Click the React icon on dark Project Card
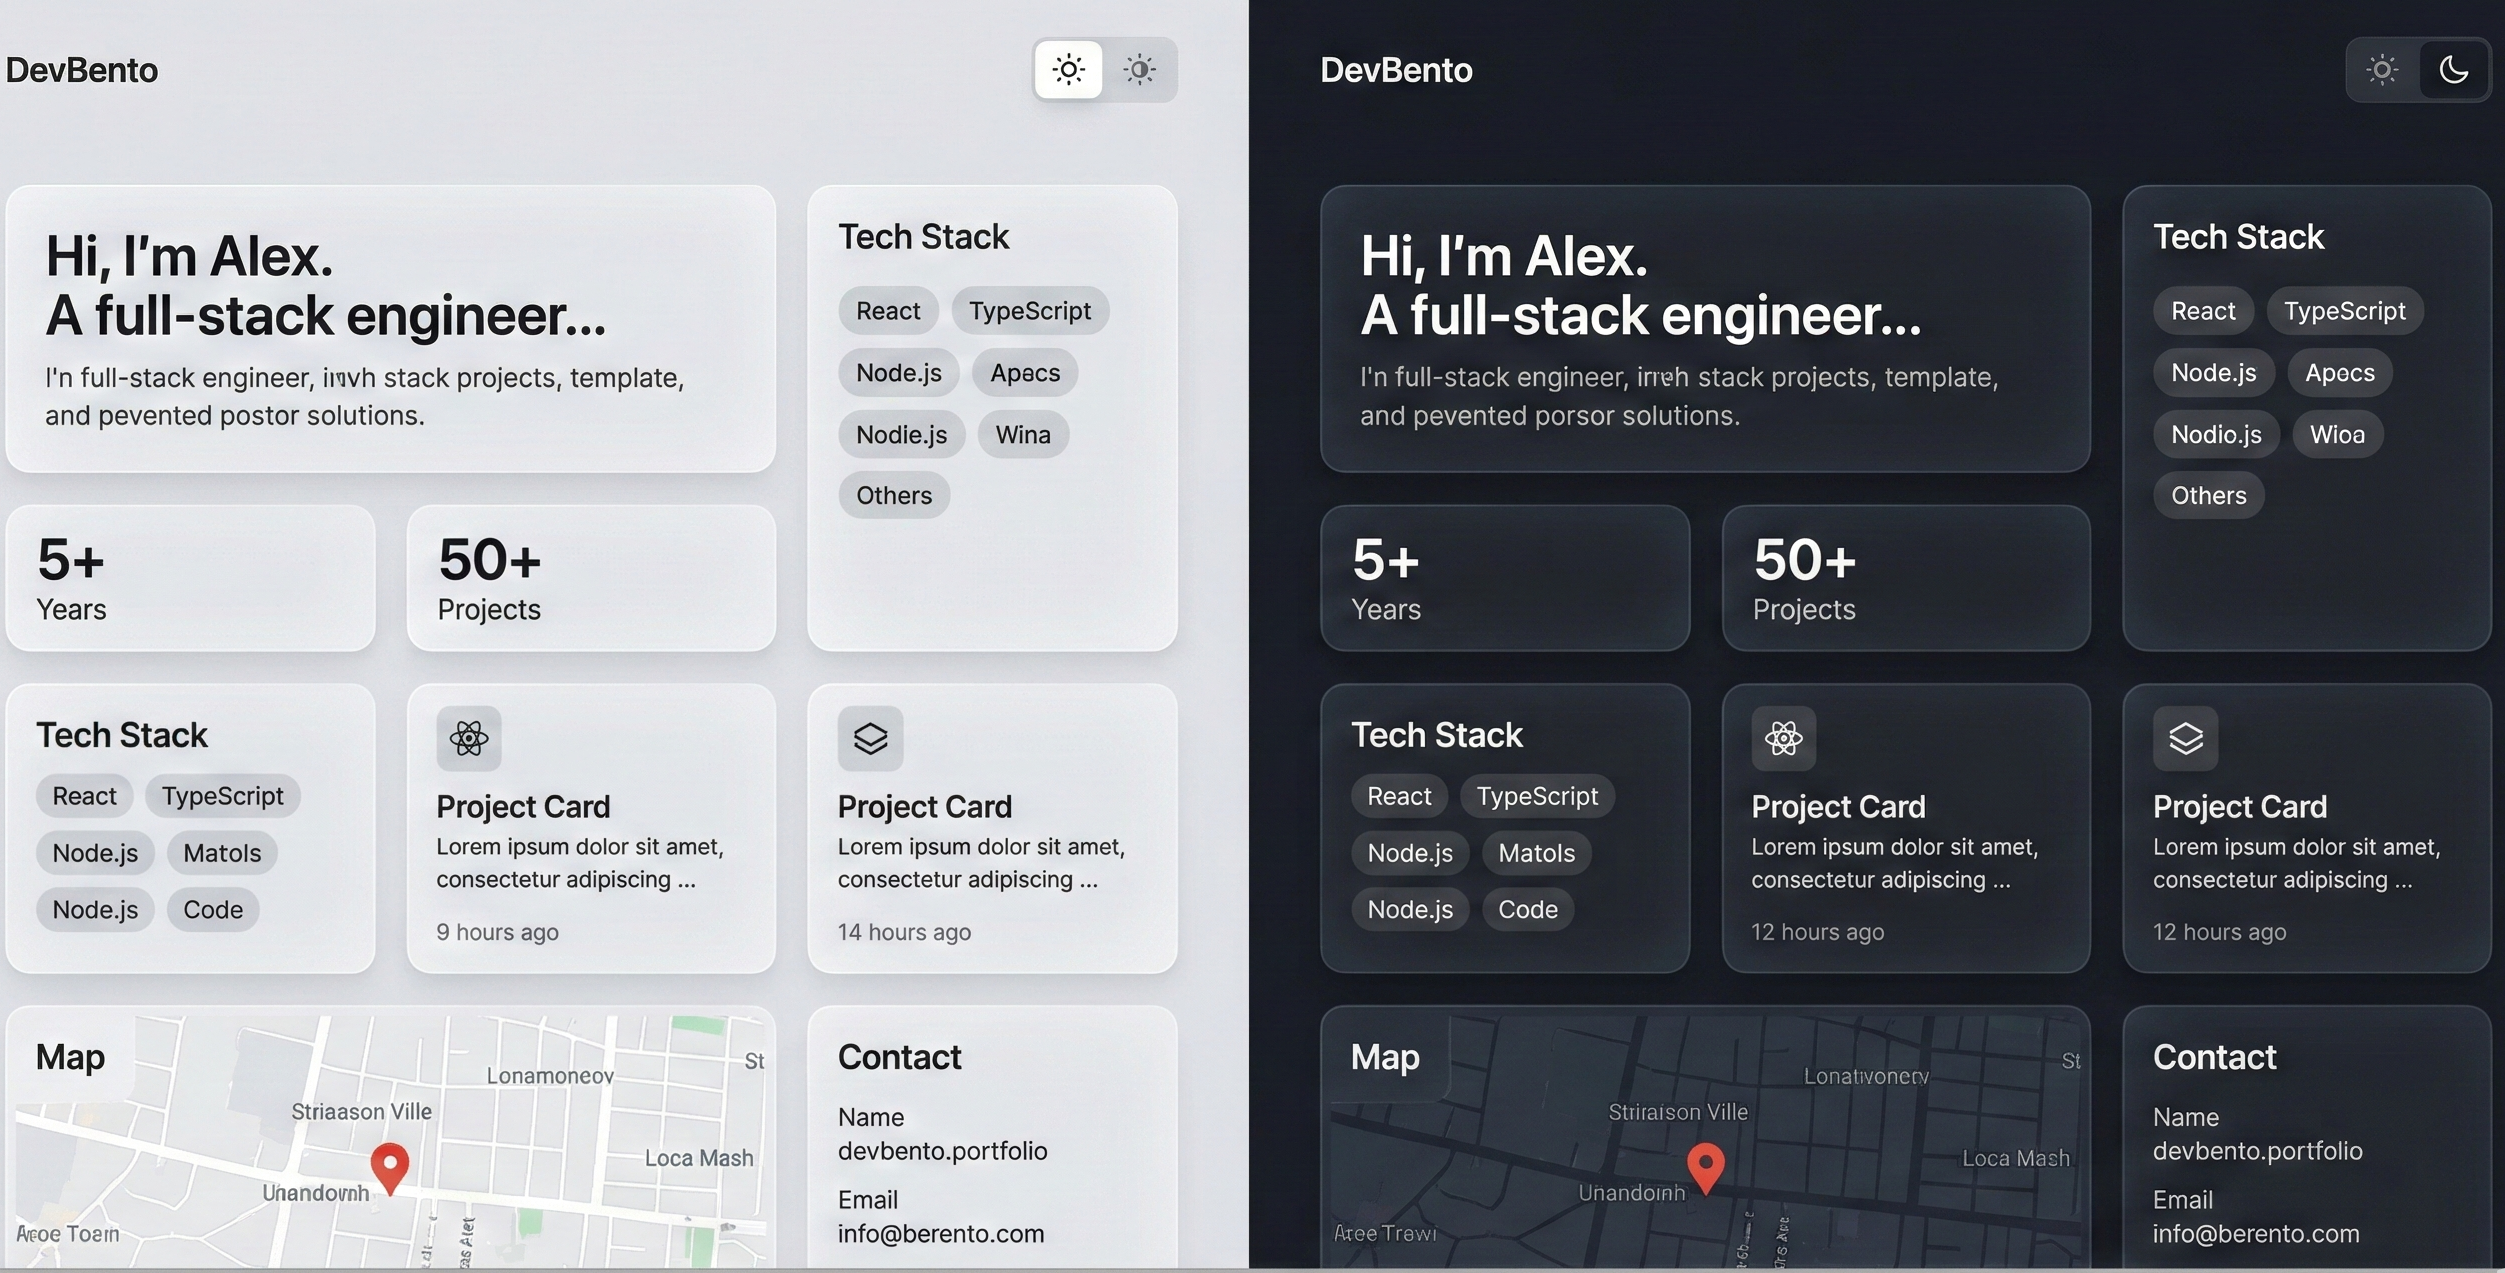This screenshot has height=1273, width=2505. 1782,739
